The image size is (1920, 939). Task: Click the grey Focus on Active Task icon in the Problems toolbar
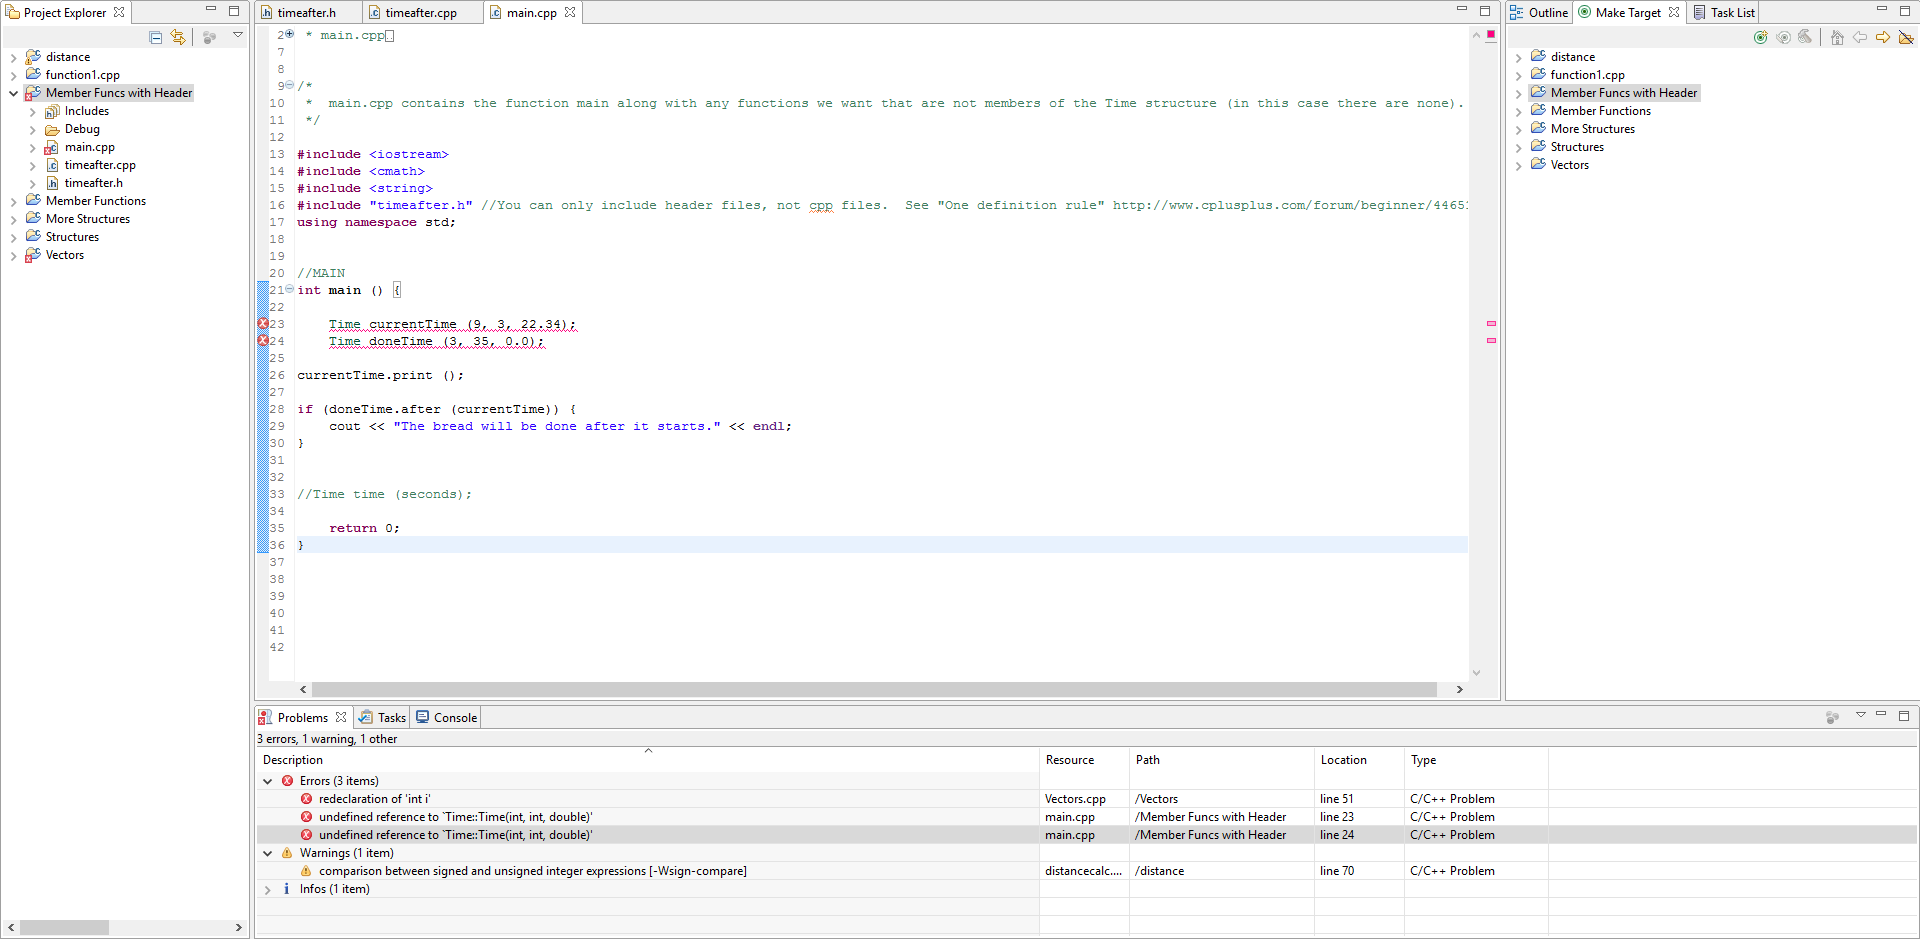[1832, 717]
